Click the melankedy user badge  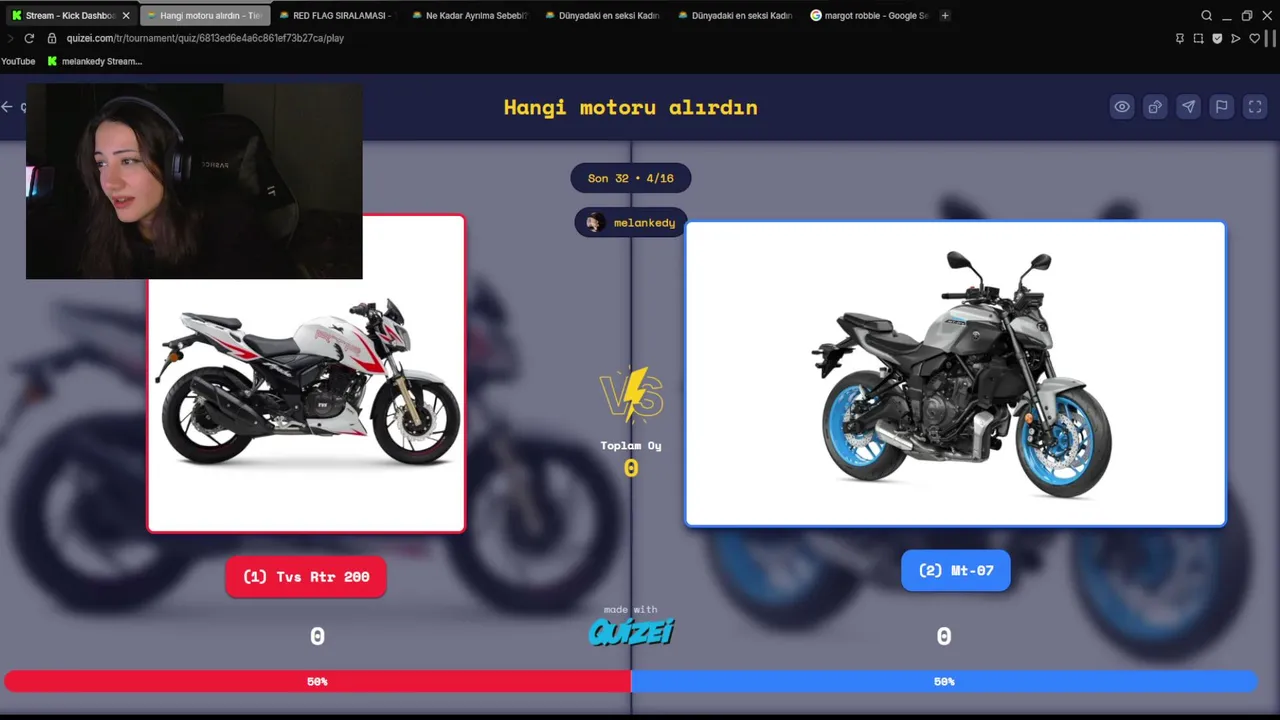(x=631, y=222)
